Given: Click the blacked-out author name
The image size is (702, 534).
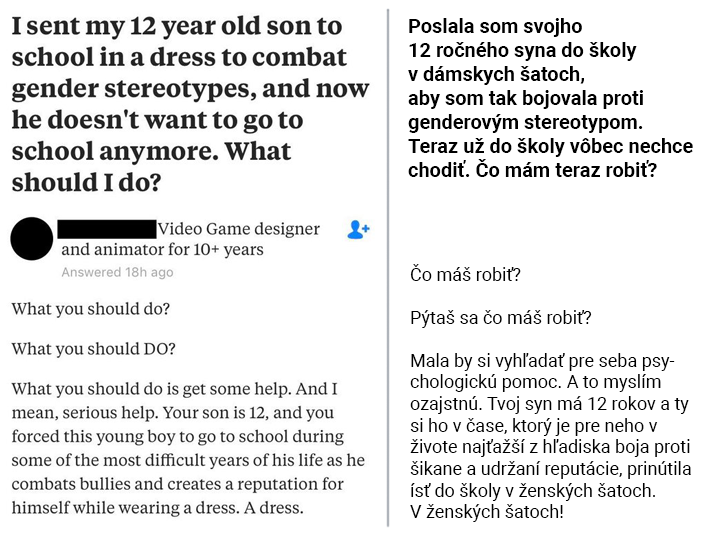Looking at the screenshot, I should point(107,228).
